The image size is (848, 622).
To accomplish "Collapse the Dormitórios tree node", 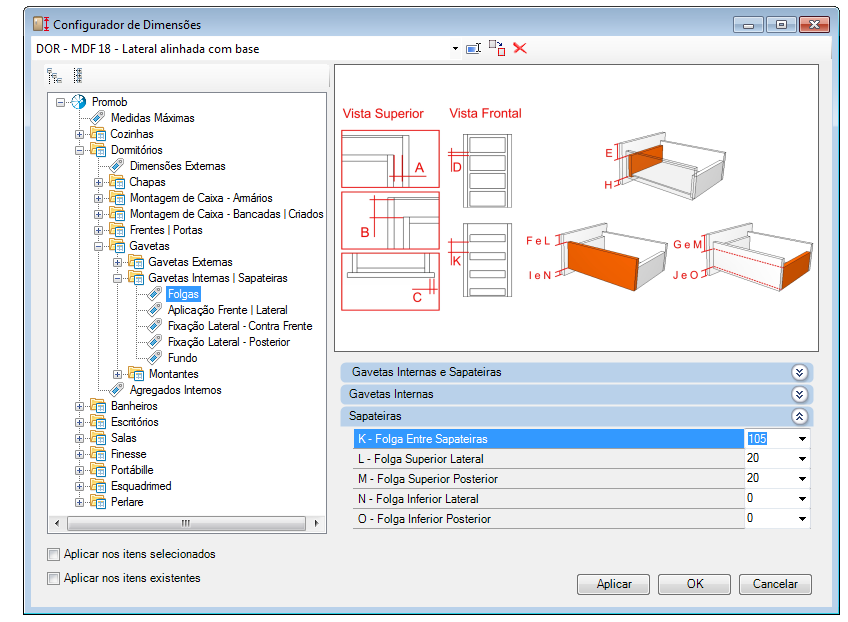I will pyautogui.click(x=80, y=150).
